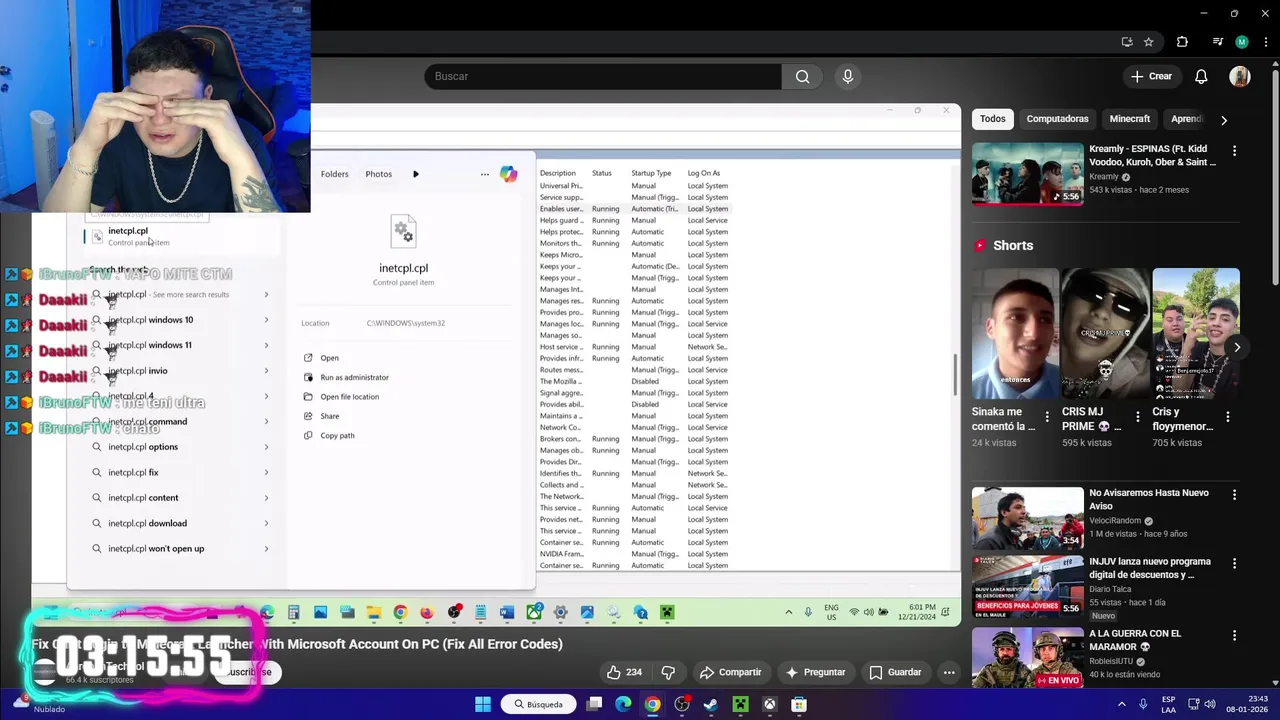
Task: Click the Chrome install app icon
Action: point(1127,42)
